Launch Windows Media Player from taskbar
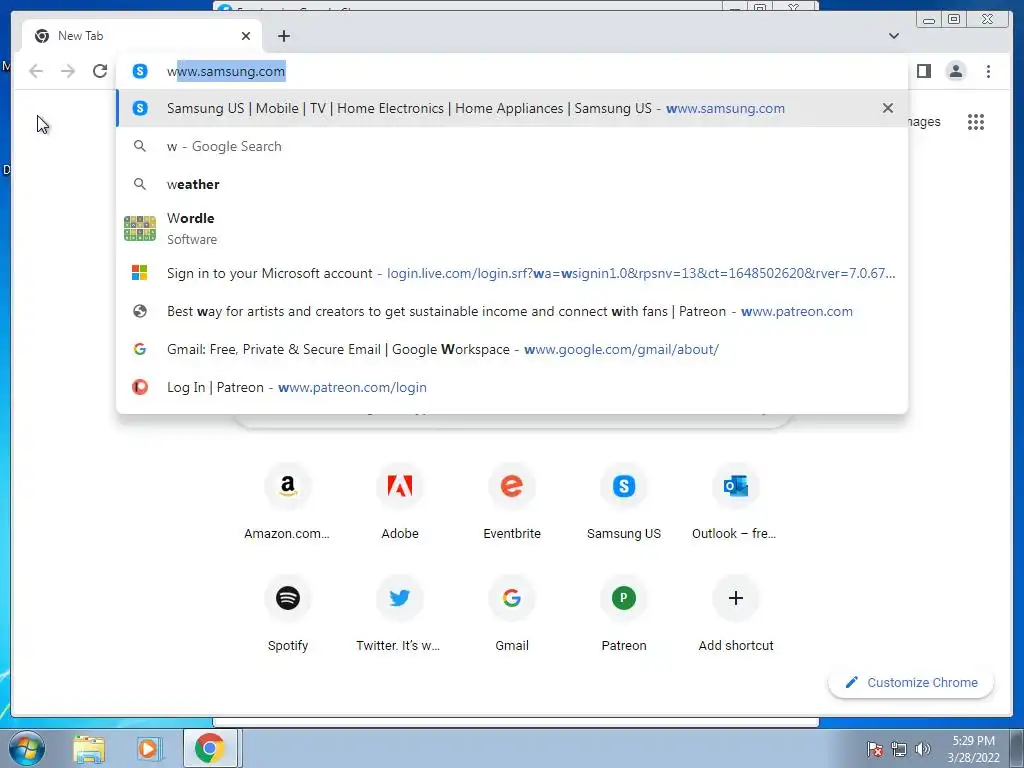Image resolution: width=1024 pixels, height=768 pixels. pos(149,749)
